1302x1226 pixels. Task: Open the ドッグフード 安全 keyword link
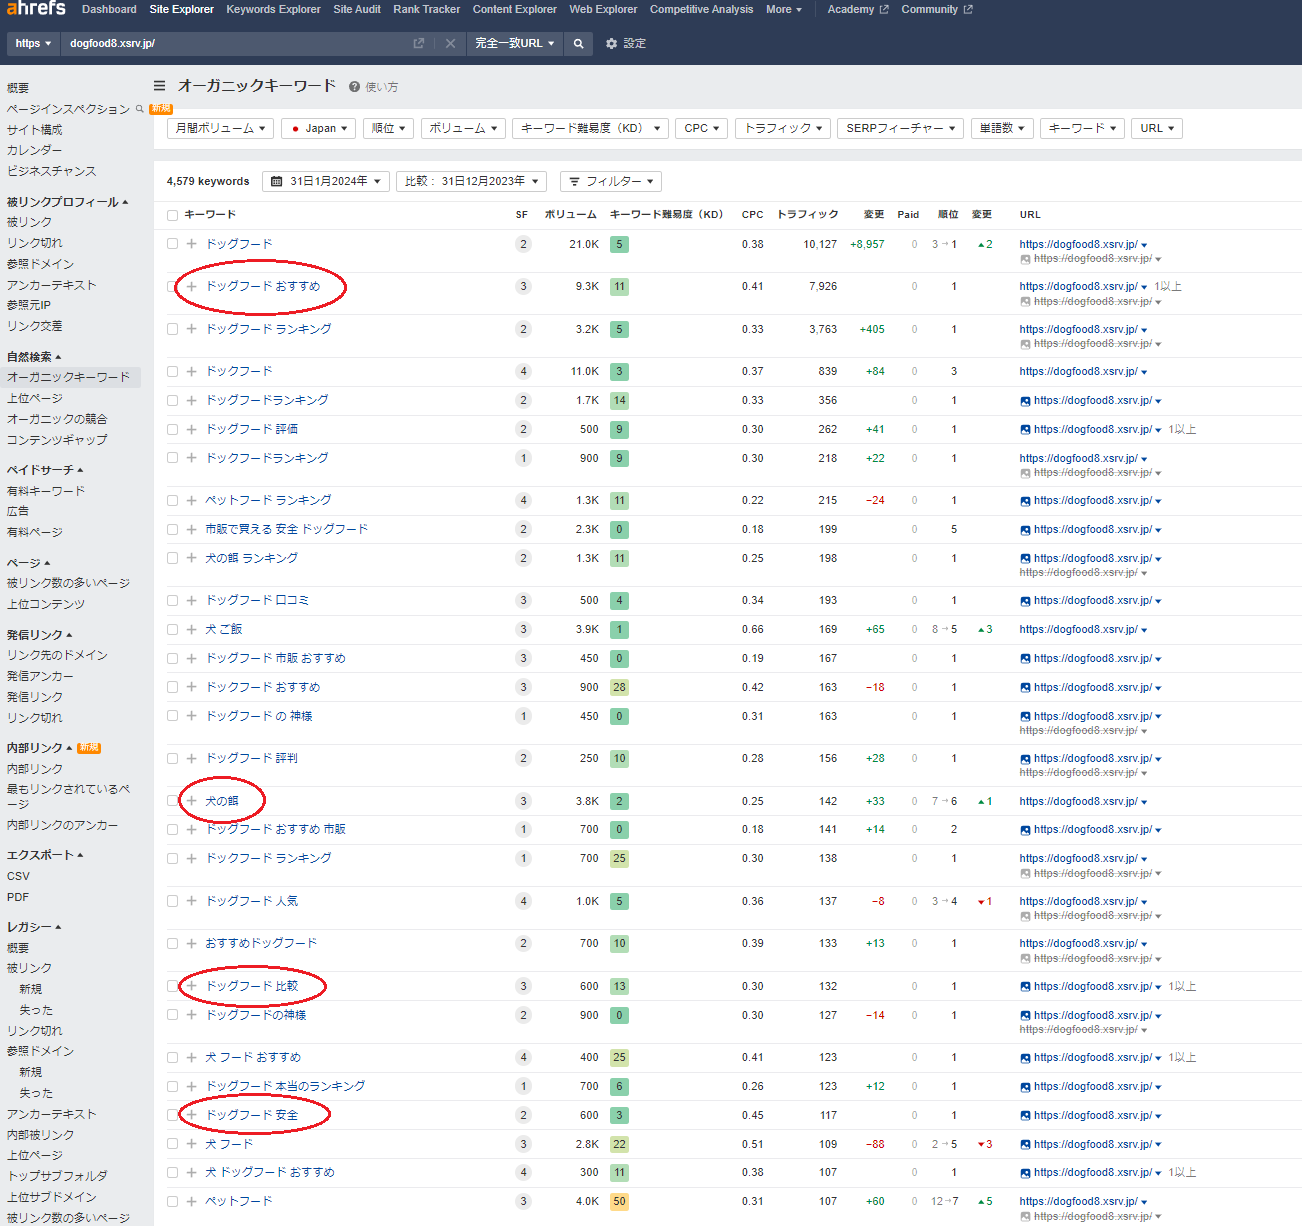(252, 1115)
